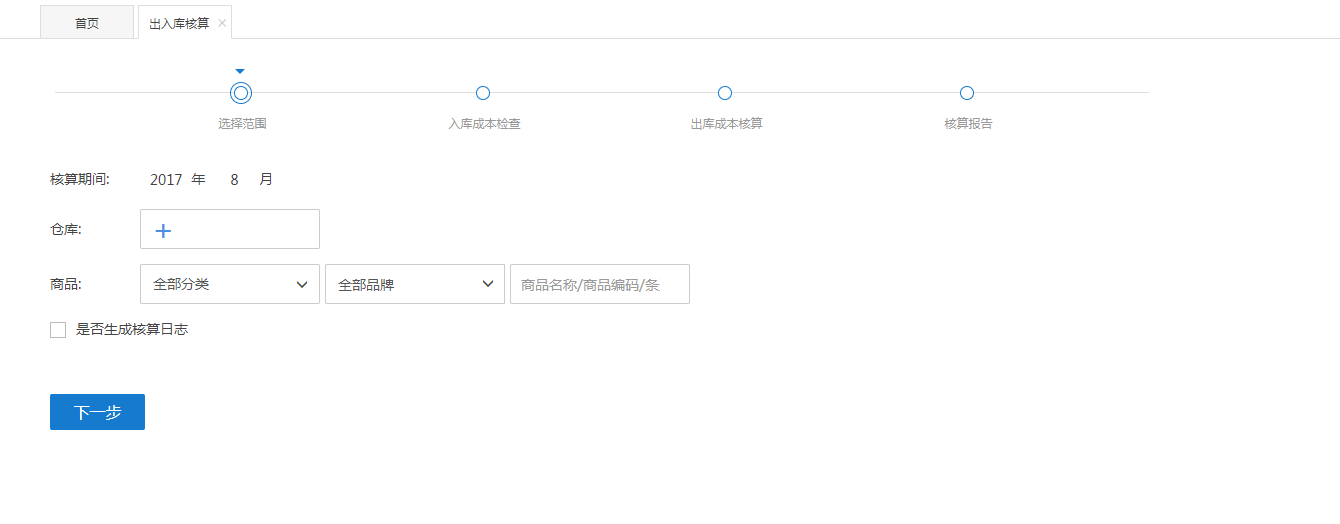
Task: Open the 全部分类 category dropdown
Action: [230, 284]
